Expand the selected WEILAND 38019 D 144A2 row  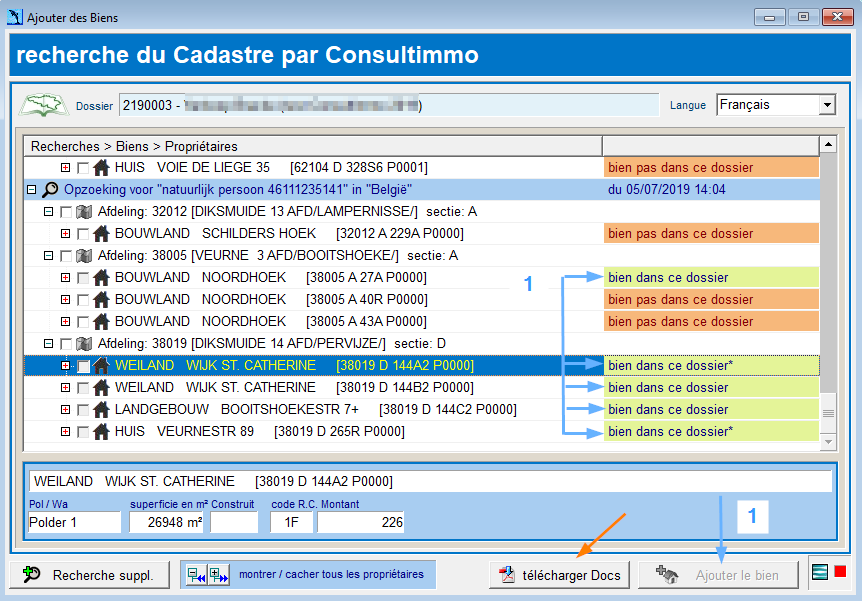click(65, 366)
